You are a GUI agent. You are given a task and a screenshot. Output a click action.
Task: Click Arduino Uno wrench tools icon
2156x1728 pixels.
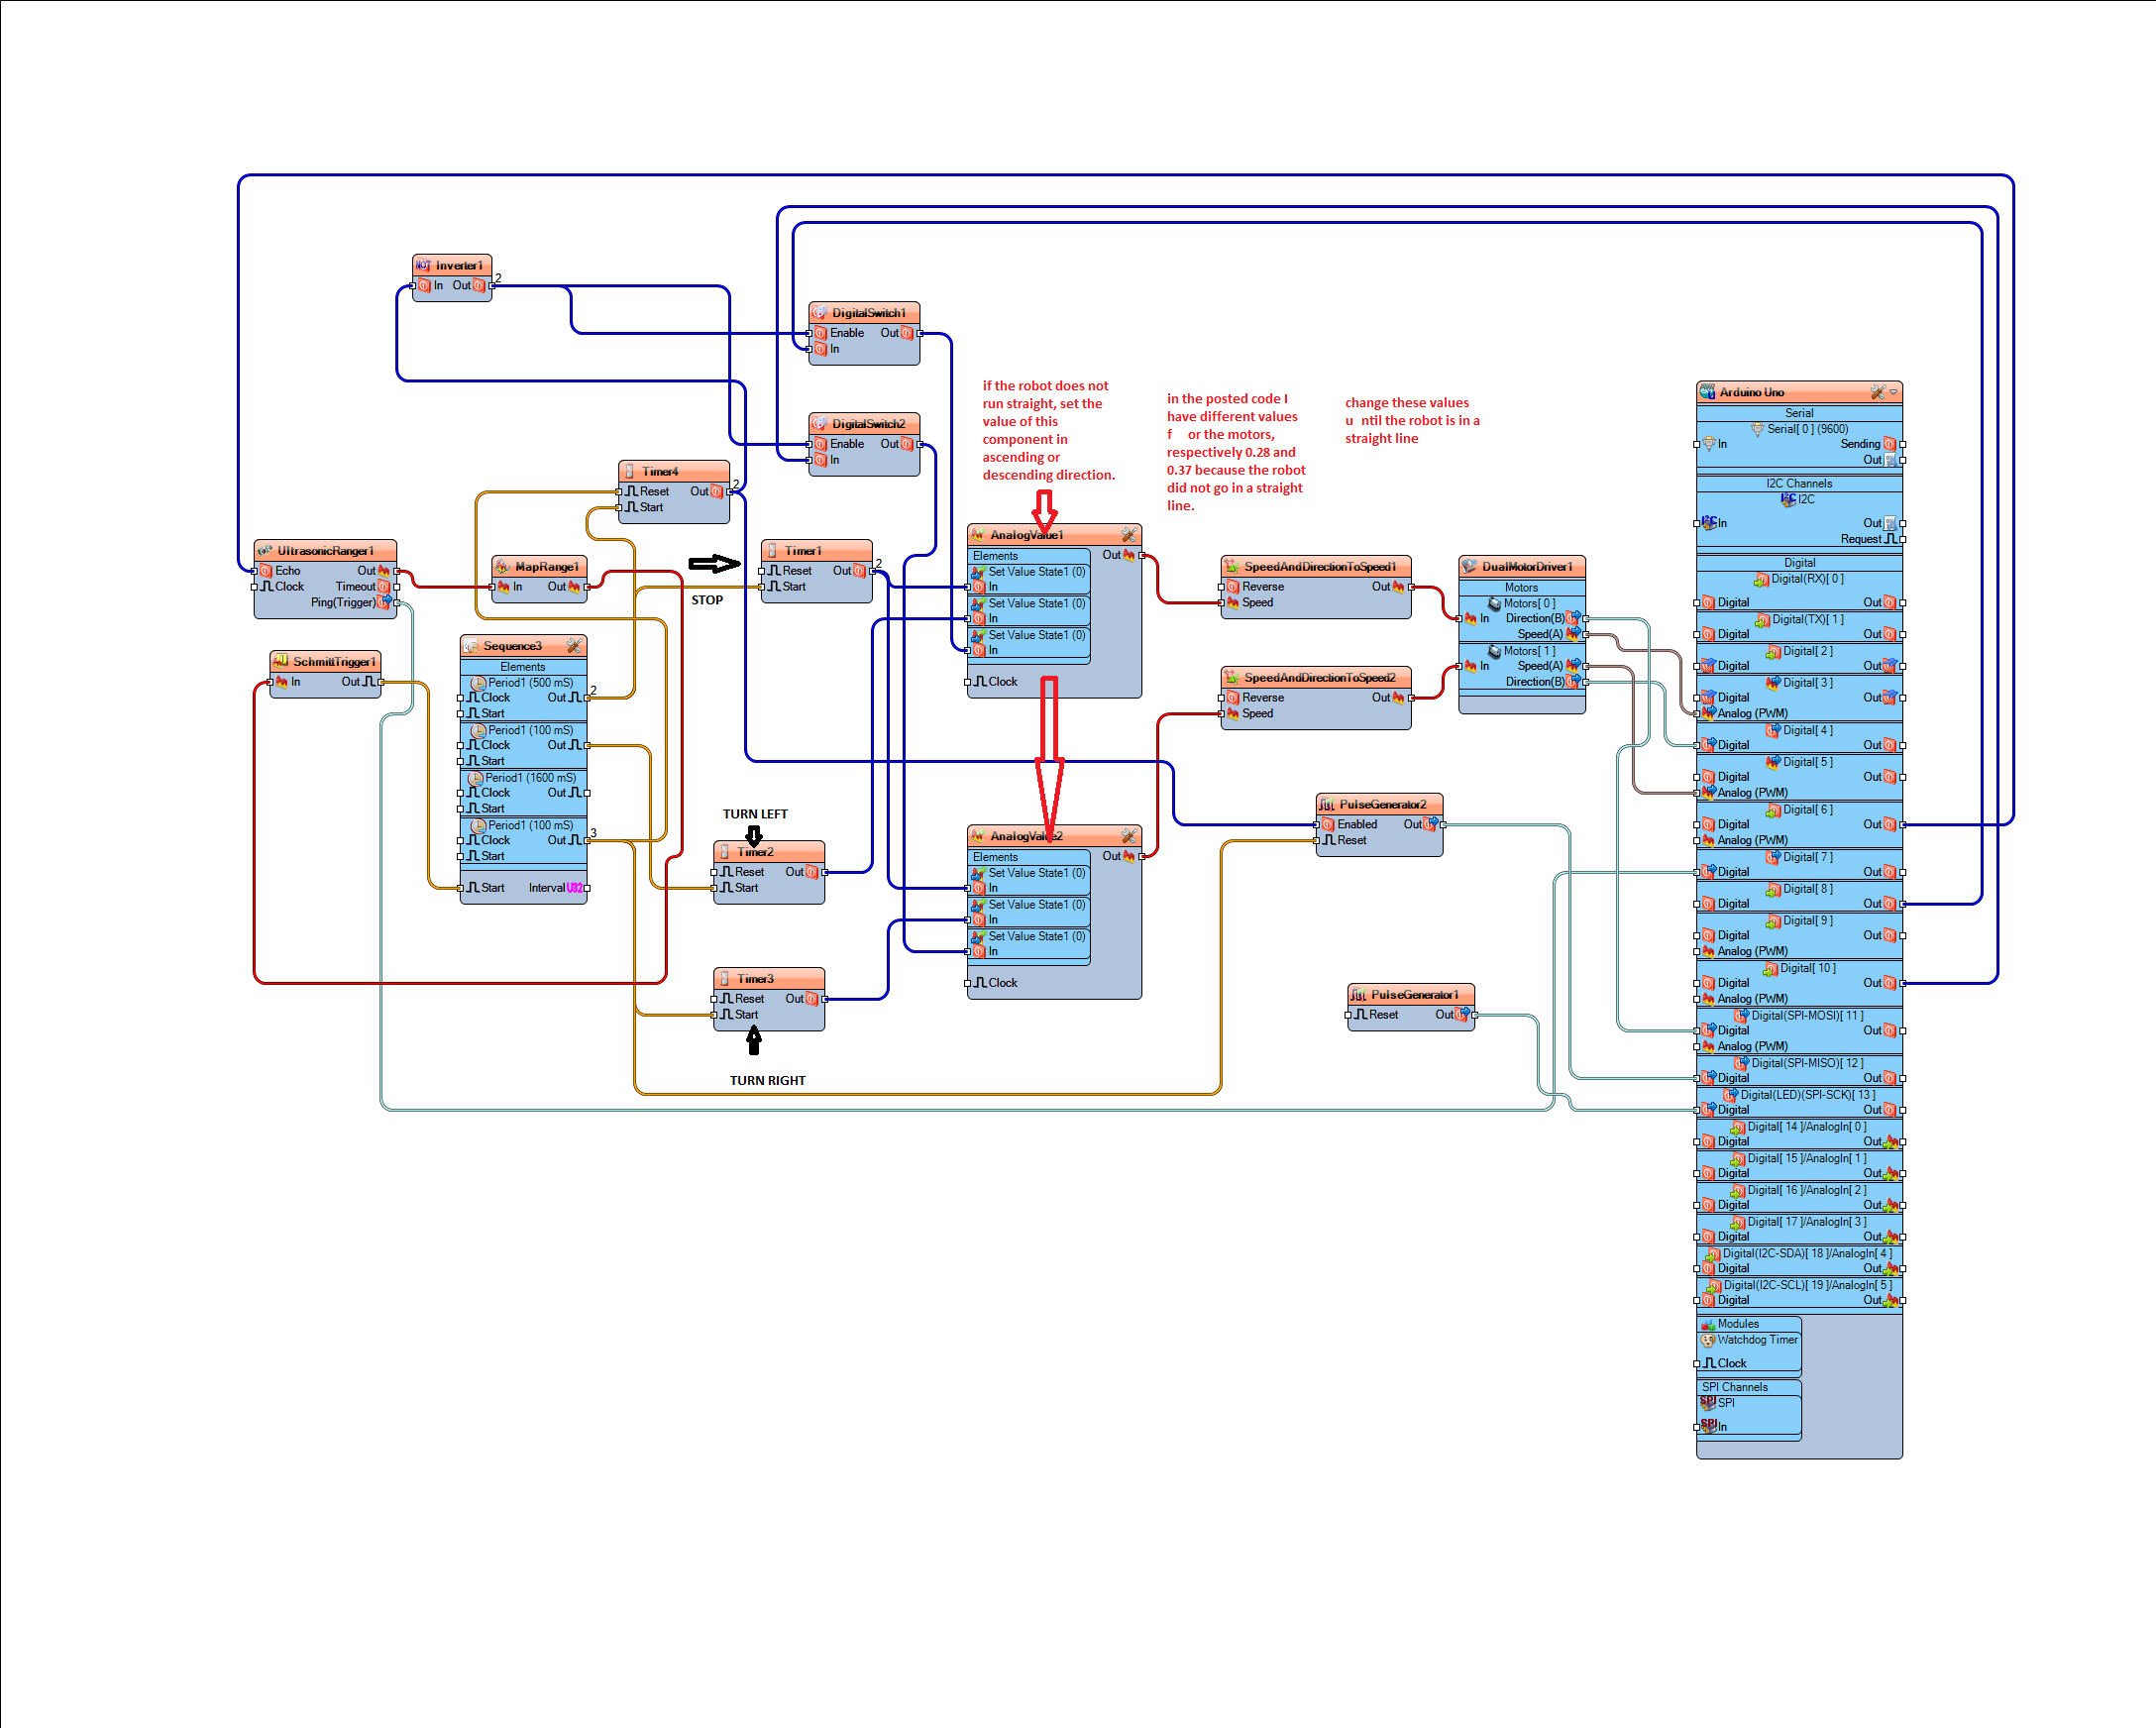click(x=1877, y=392)
